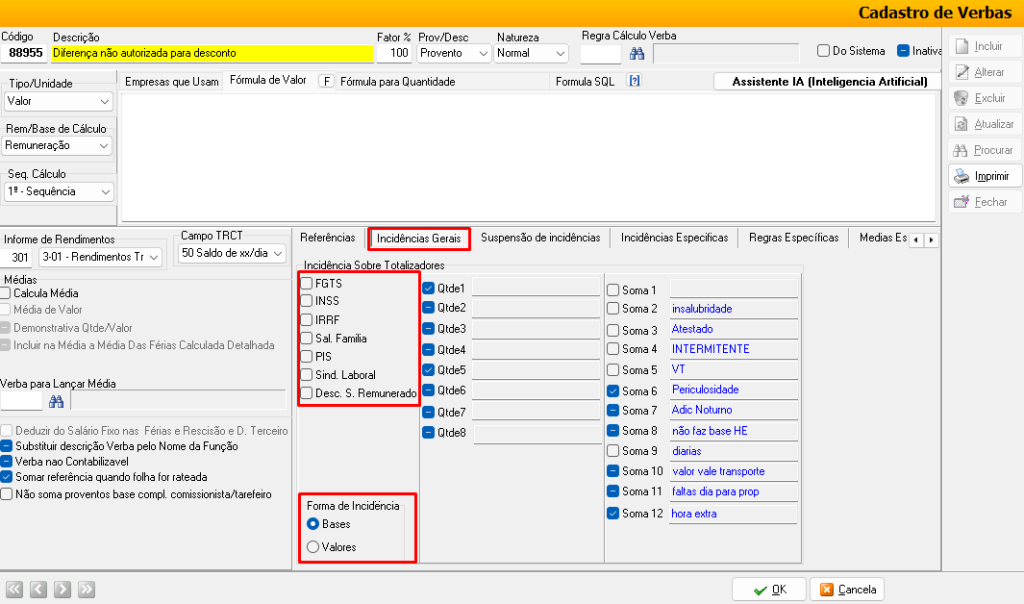Image resolution: width=1024 pixels, height=604 pixels.
Task: Check Soma 2 insalubridade checkbox
Action: (613, 308)
